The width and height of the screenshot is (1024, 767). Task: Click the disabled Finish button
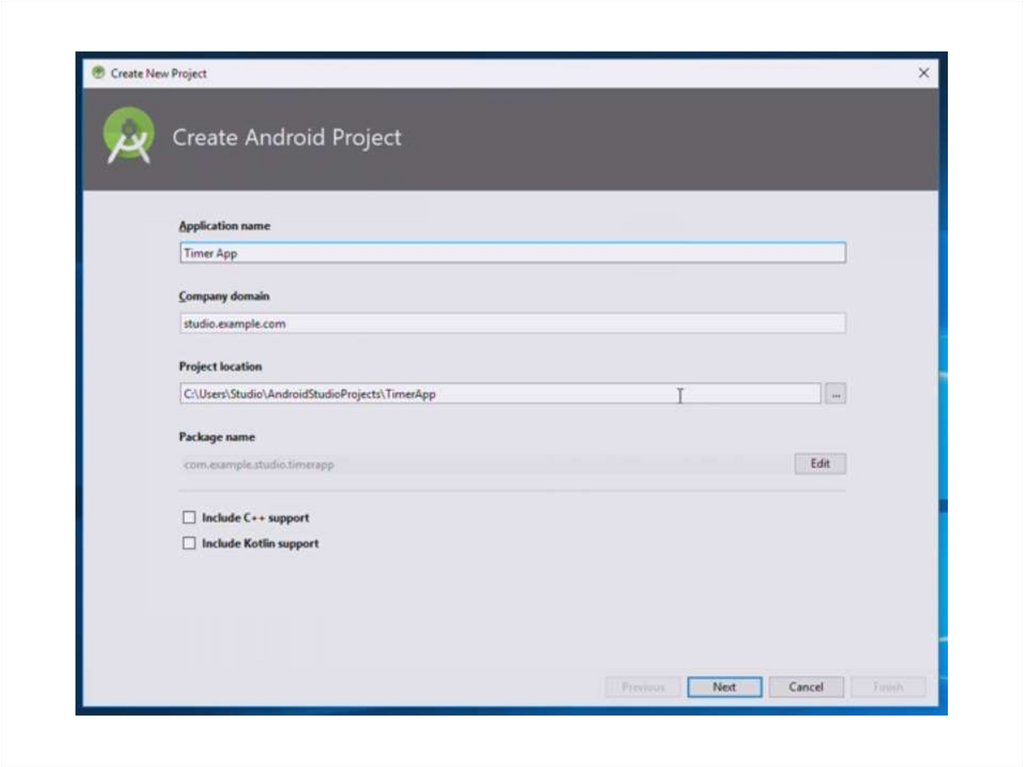point(888,687)
